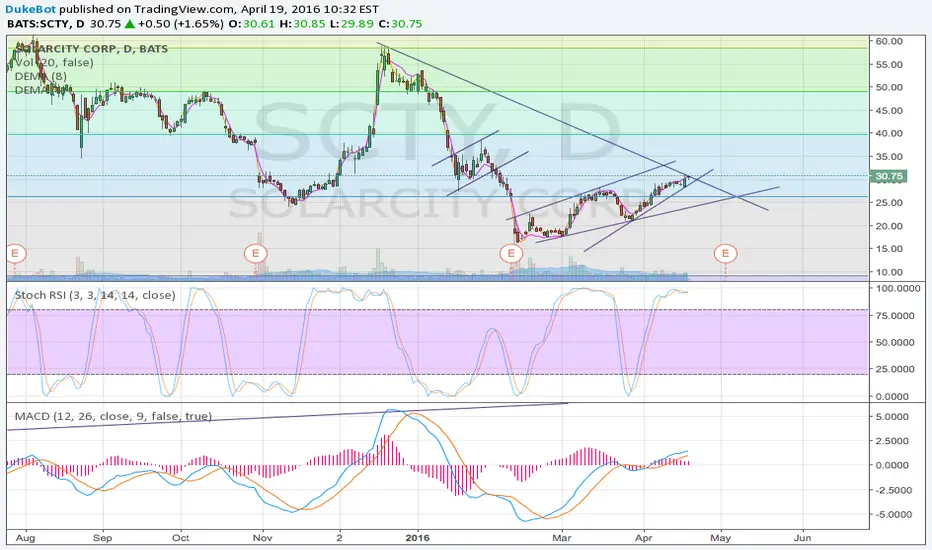Click the Jun label on the time axis

[x=802, y=538]
